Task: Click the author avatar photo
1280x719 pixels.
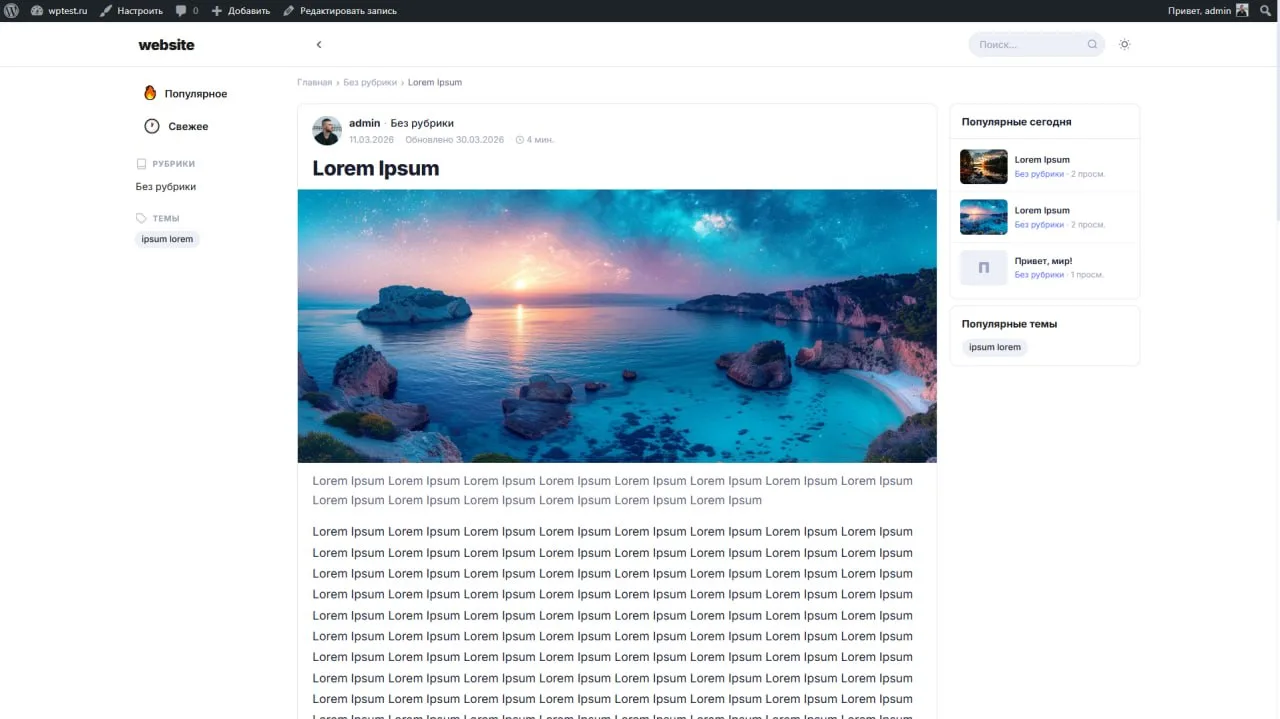Action: (x=327, y=131)
